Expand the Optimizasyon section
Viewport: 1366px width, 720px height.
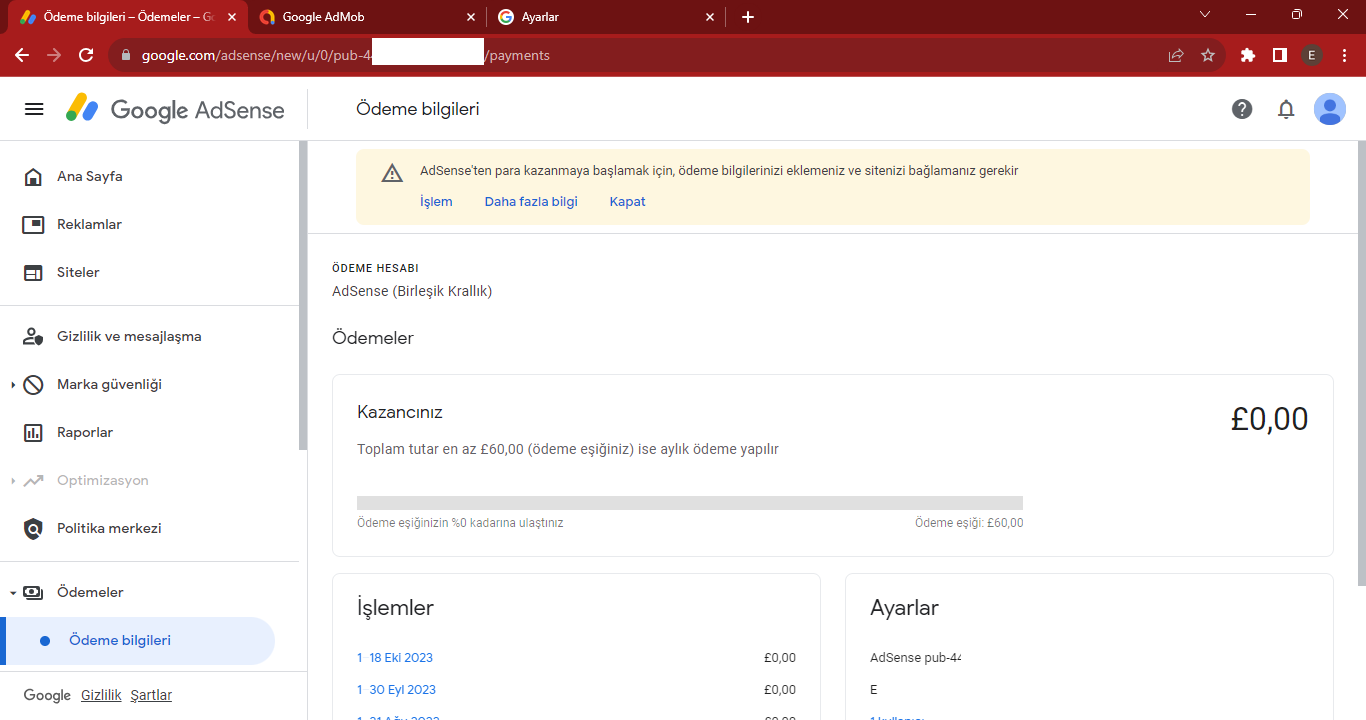pyautogui.click(x=13, y=481)
